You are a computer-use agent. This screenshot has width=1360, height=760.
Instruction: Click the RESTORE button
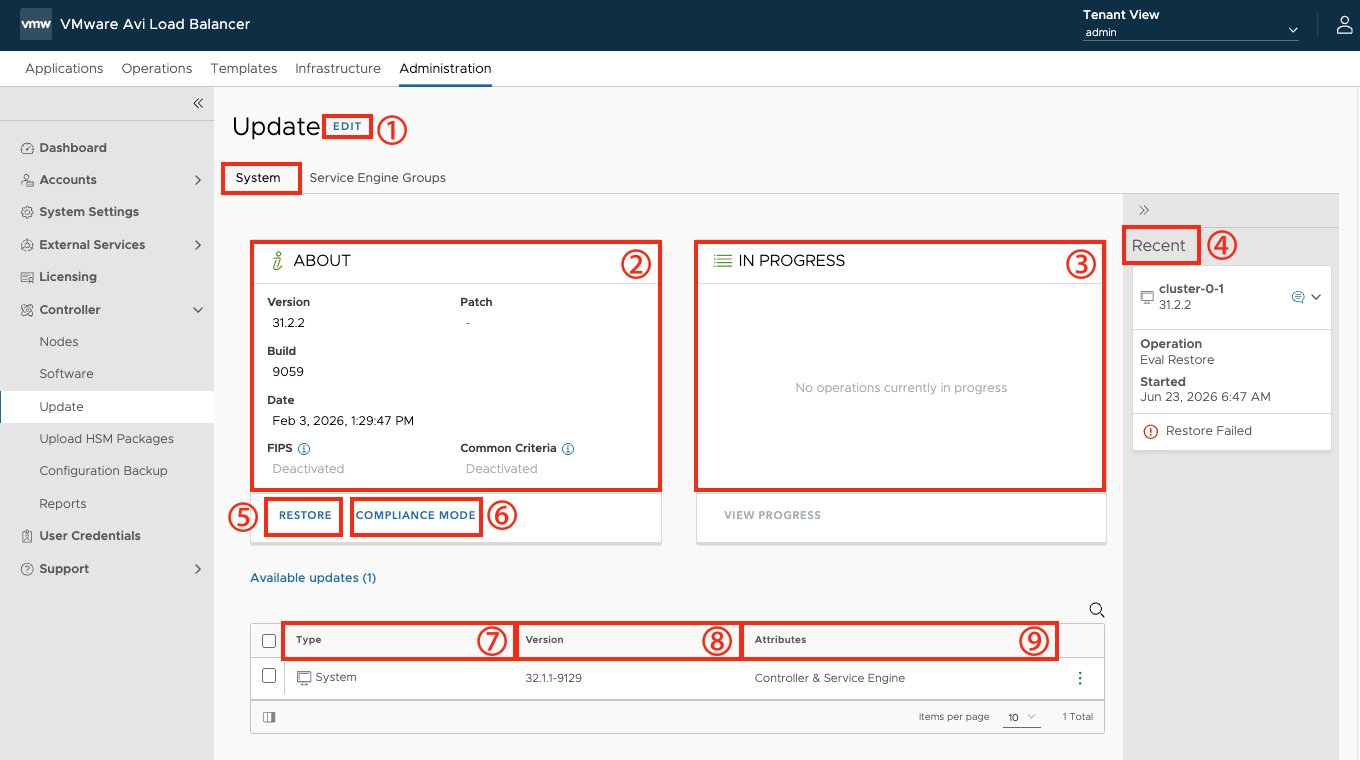click(x=305, y=516)
